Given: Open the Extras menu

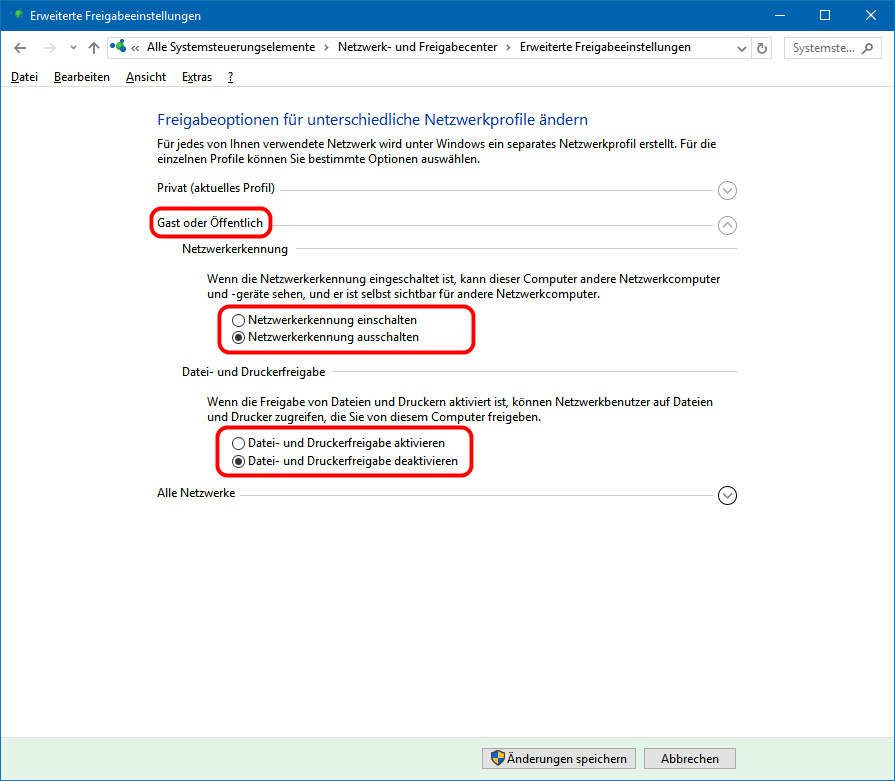Looking at the screenshot, I should [x=197, y=77].
